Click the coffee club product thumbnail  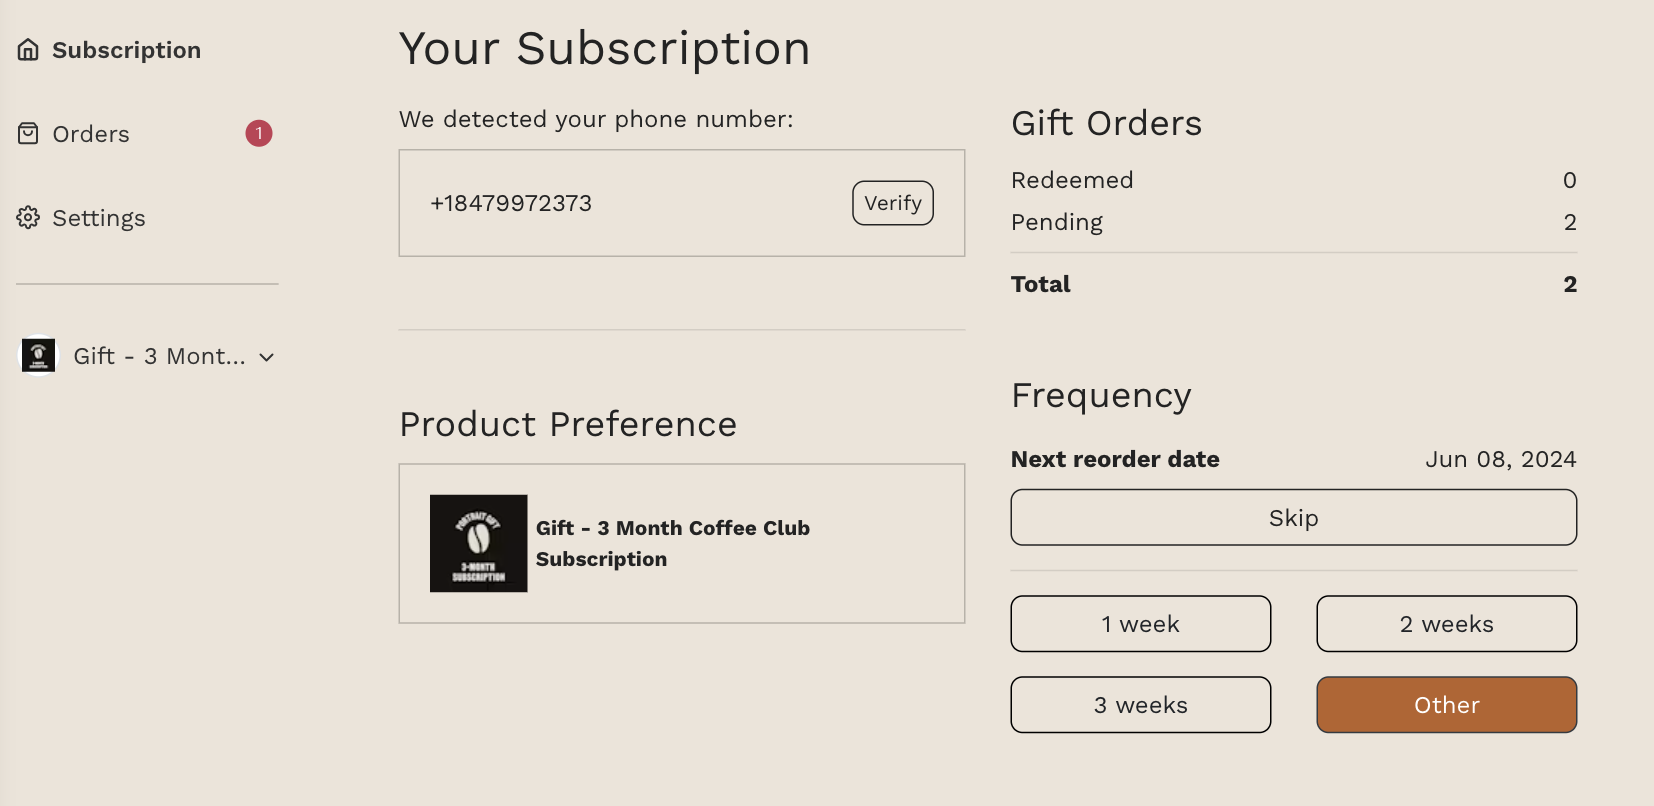[x=479, y=544]
